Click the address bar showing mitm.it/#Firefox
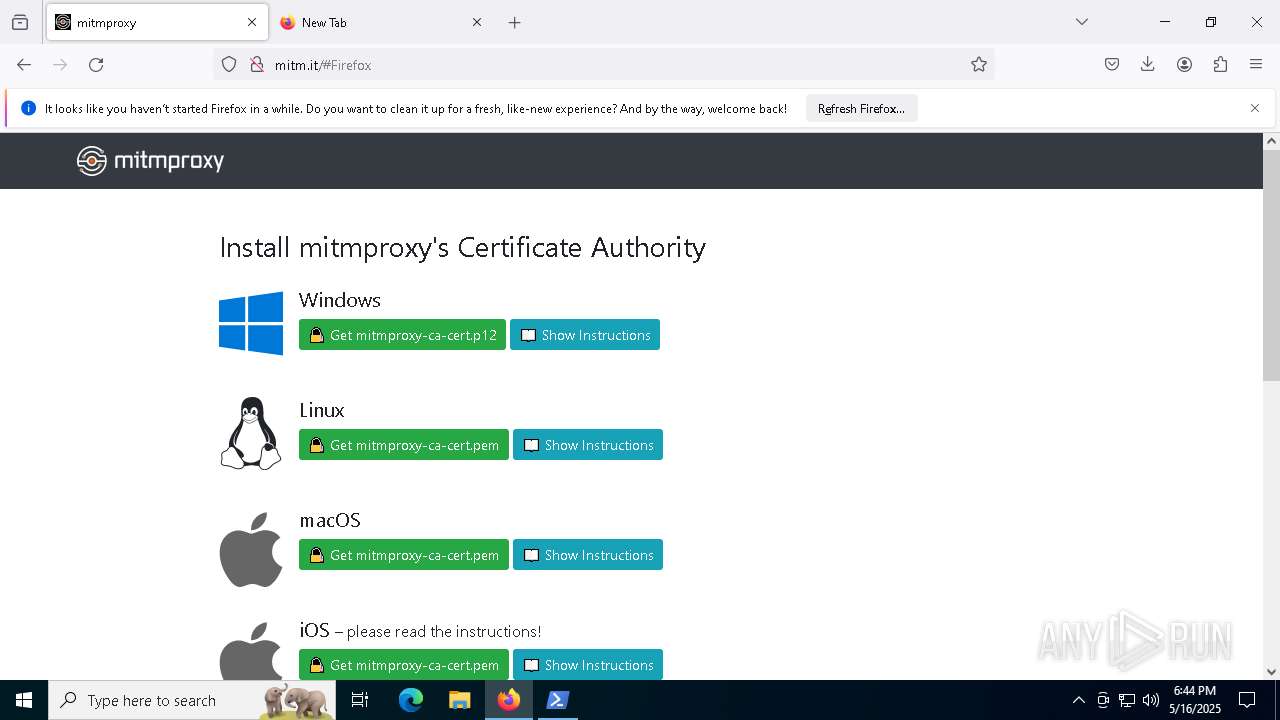The height and width of the screenshot is (720, 1280). (605, 64)
